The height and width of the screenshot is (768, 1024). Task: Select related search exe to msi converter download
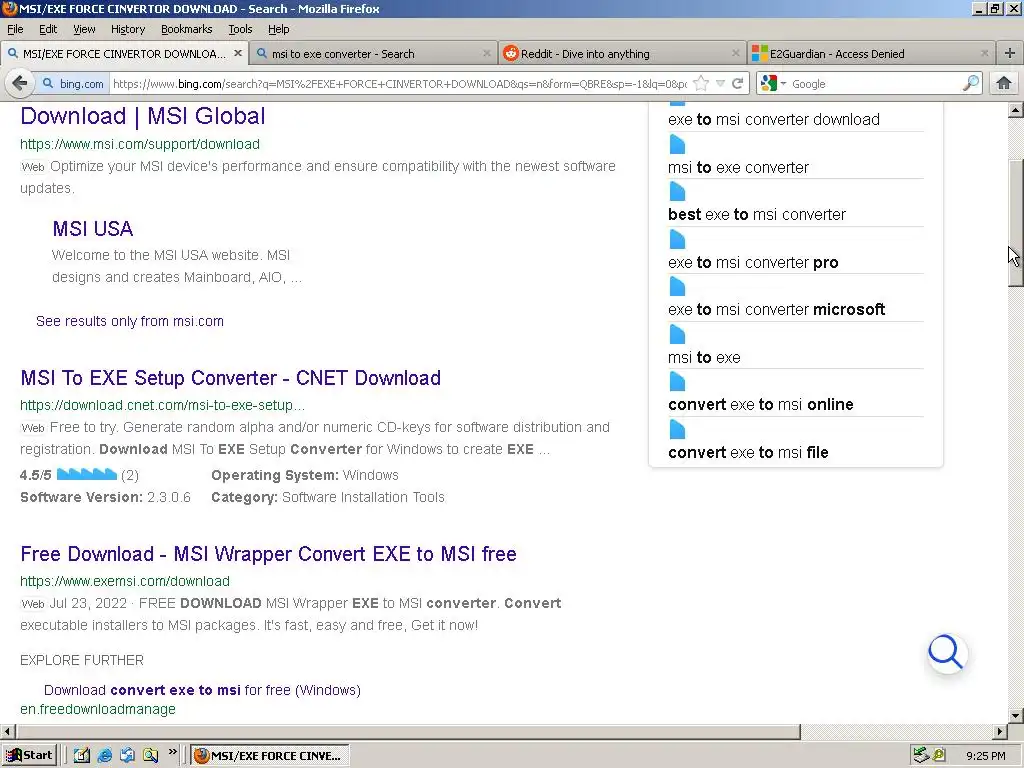[774, 120]
